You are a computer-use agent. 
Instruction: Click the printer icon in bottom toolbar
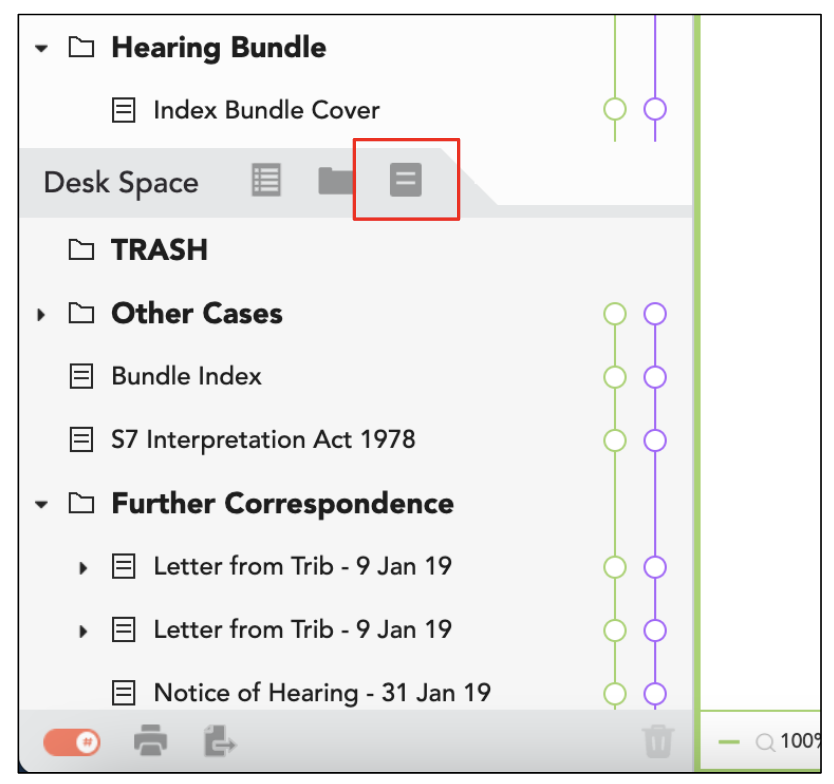click(x=151, y=740)
